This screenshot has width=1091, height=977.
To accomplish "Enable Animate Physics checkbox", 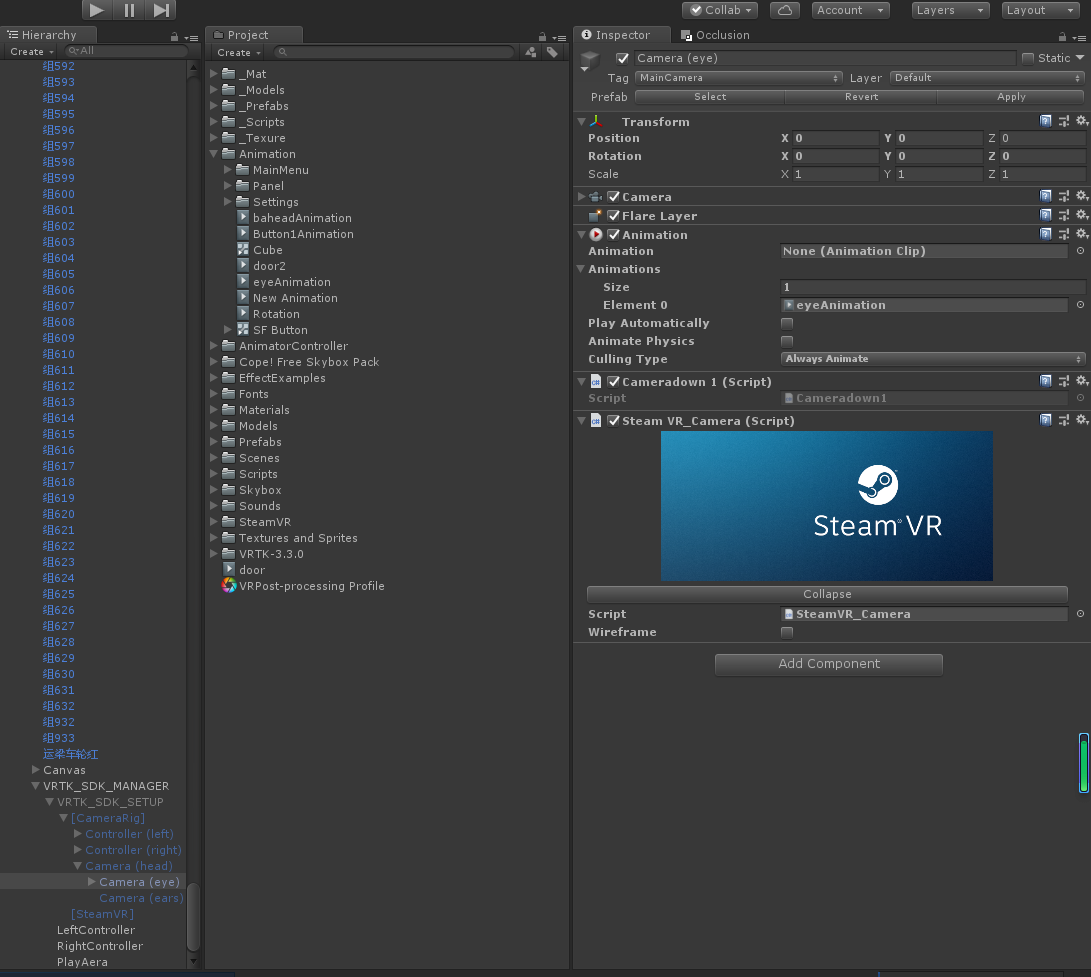I will click(787, 342).
